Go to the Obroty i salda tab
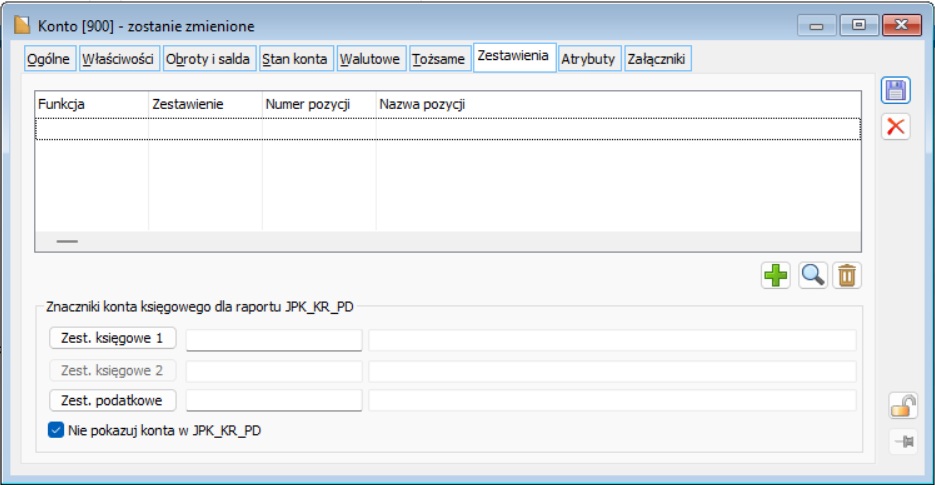 point(208,59)
